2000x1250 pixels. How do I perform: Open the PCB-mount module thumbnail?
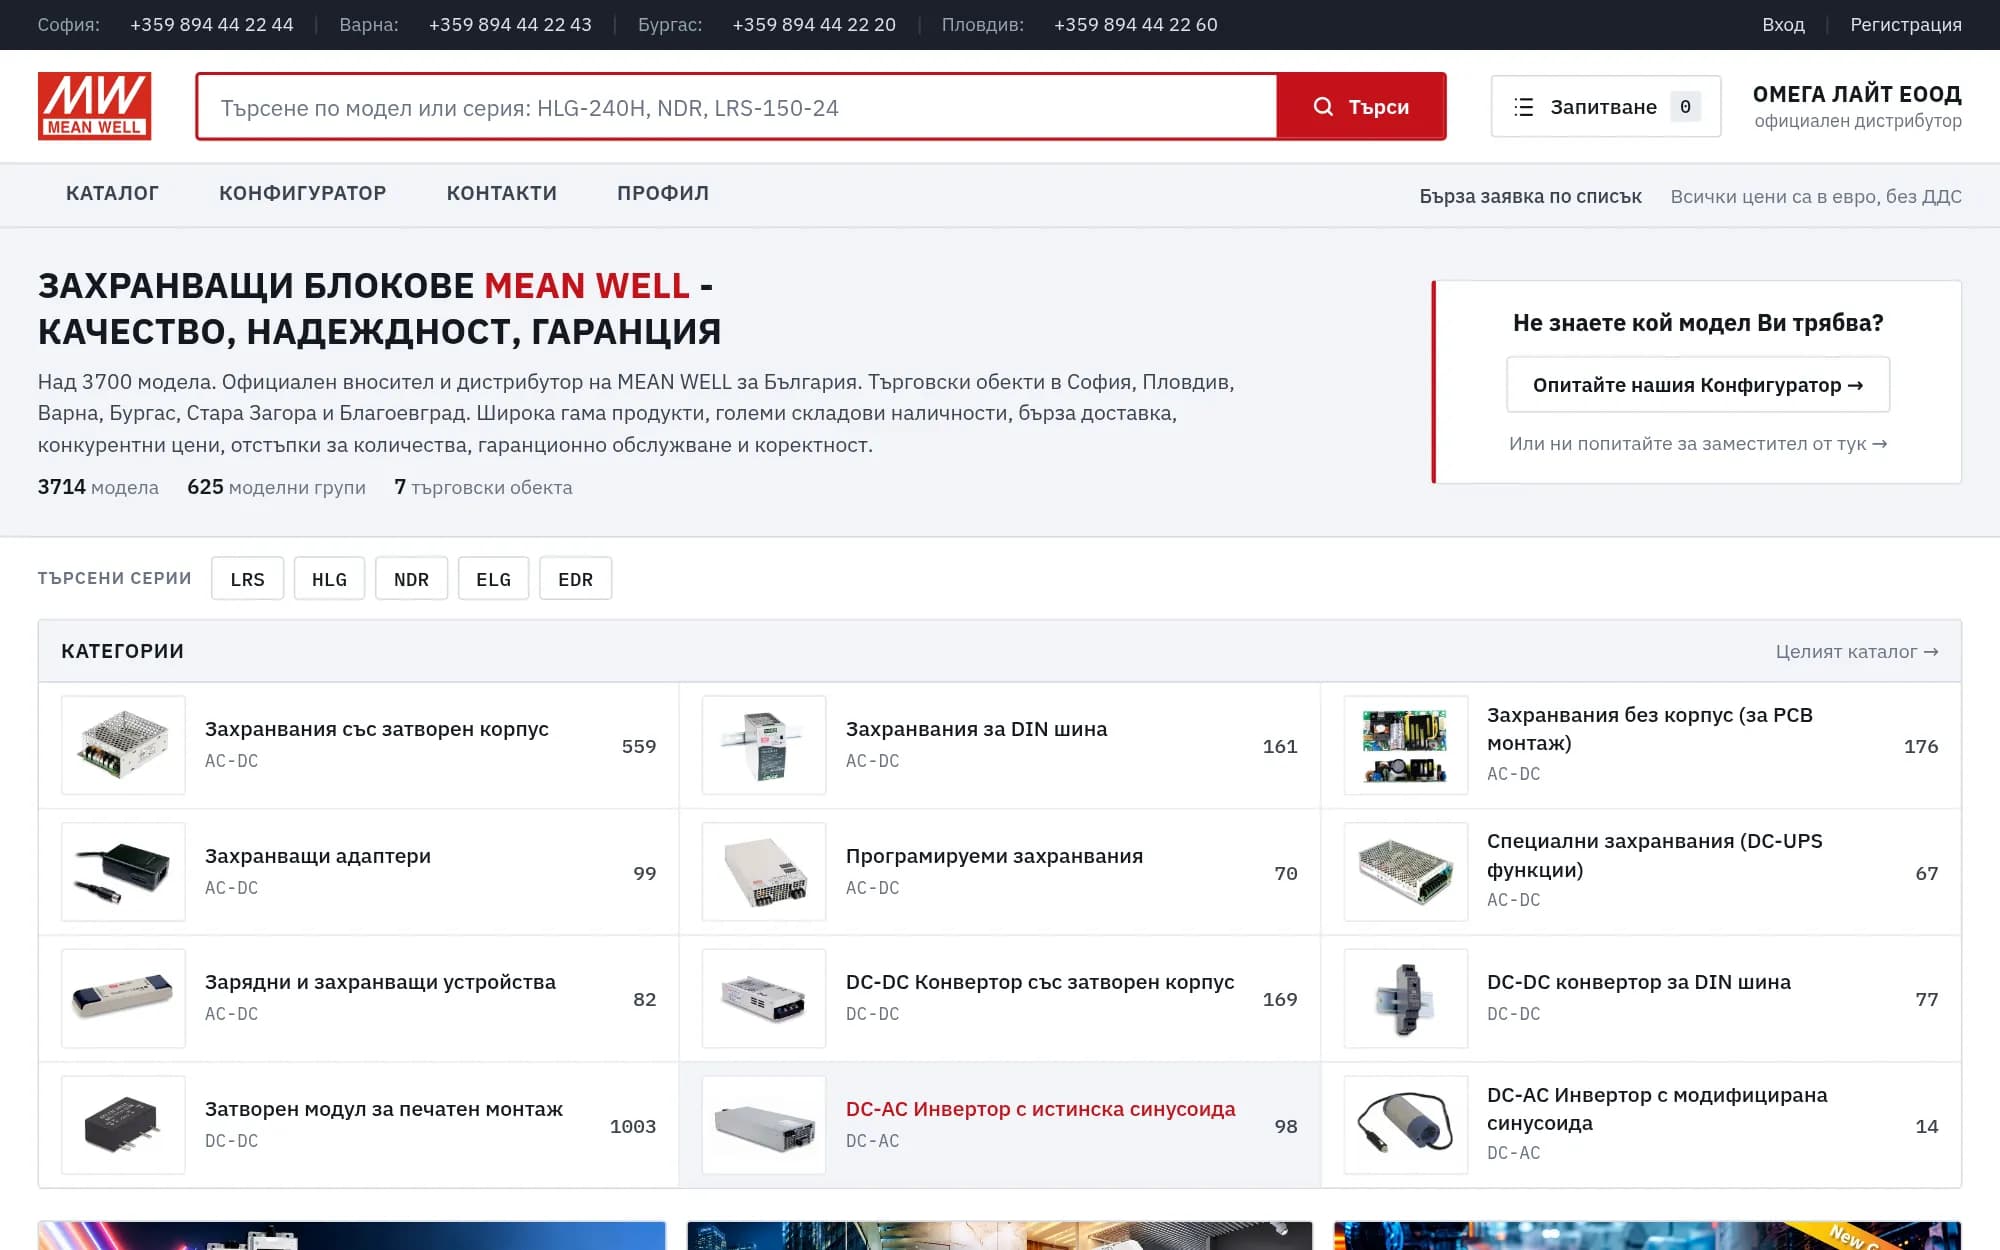123,1125
